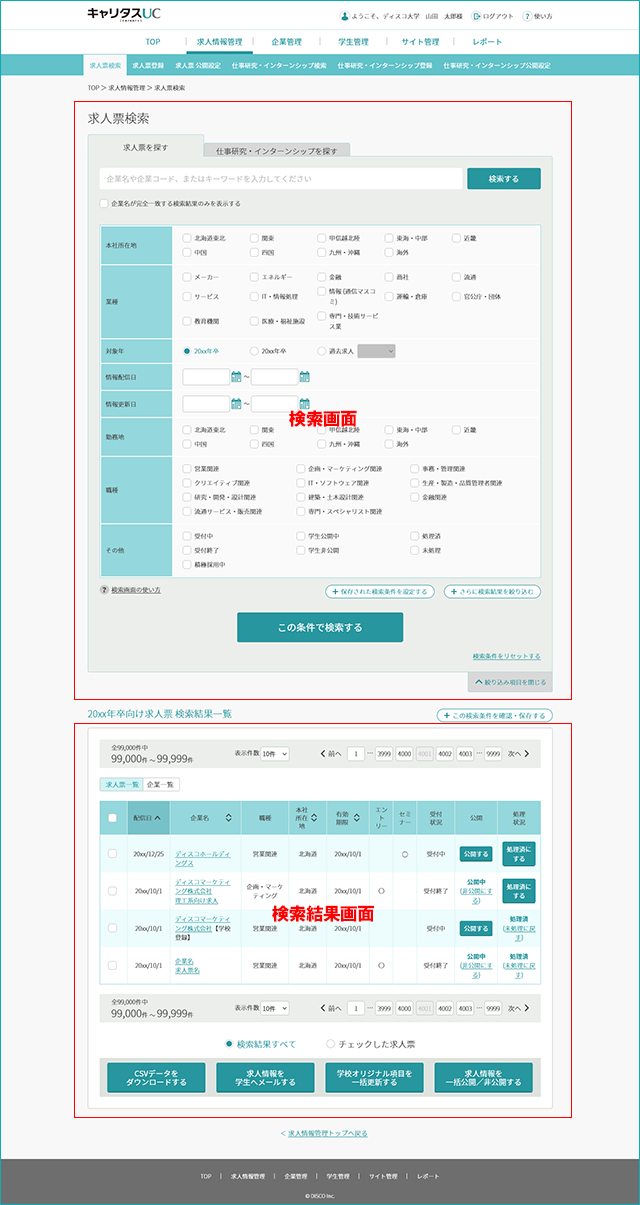
Task: Click 情報配信日 start date field
Action: pyautogui.click(x=207, y=377)
